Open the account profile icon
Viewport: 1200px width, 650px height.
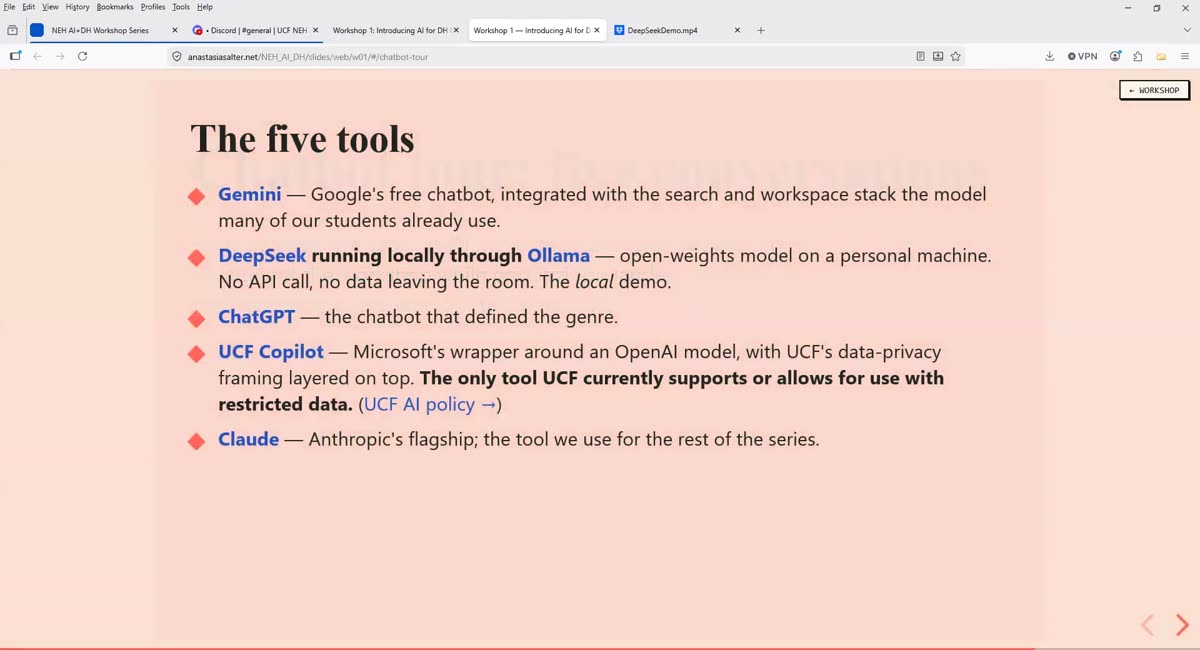[1115, 56]
